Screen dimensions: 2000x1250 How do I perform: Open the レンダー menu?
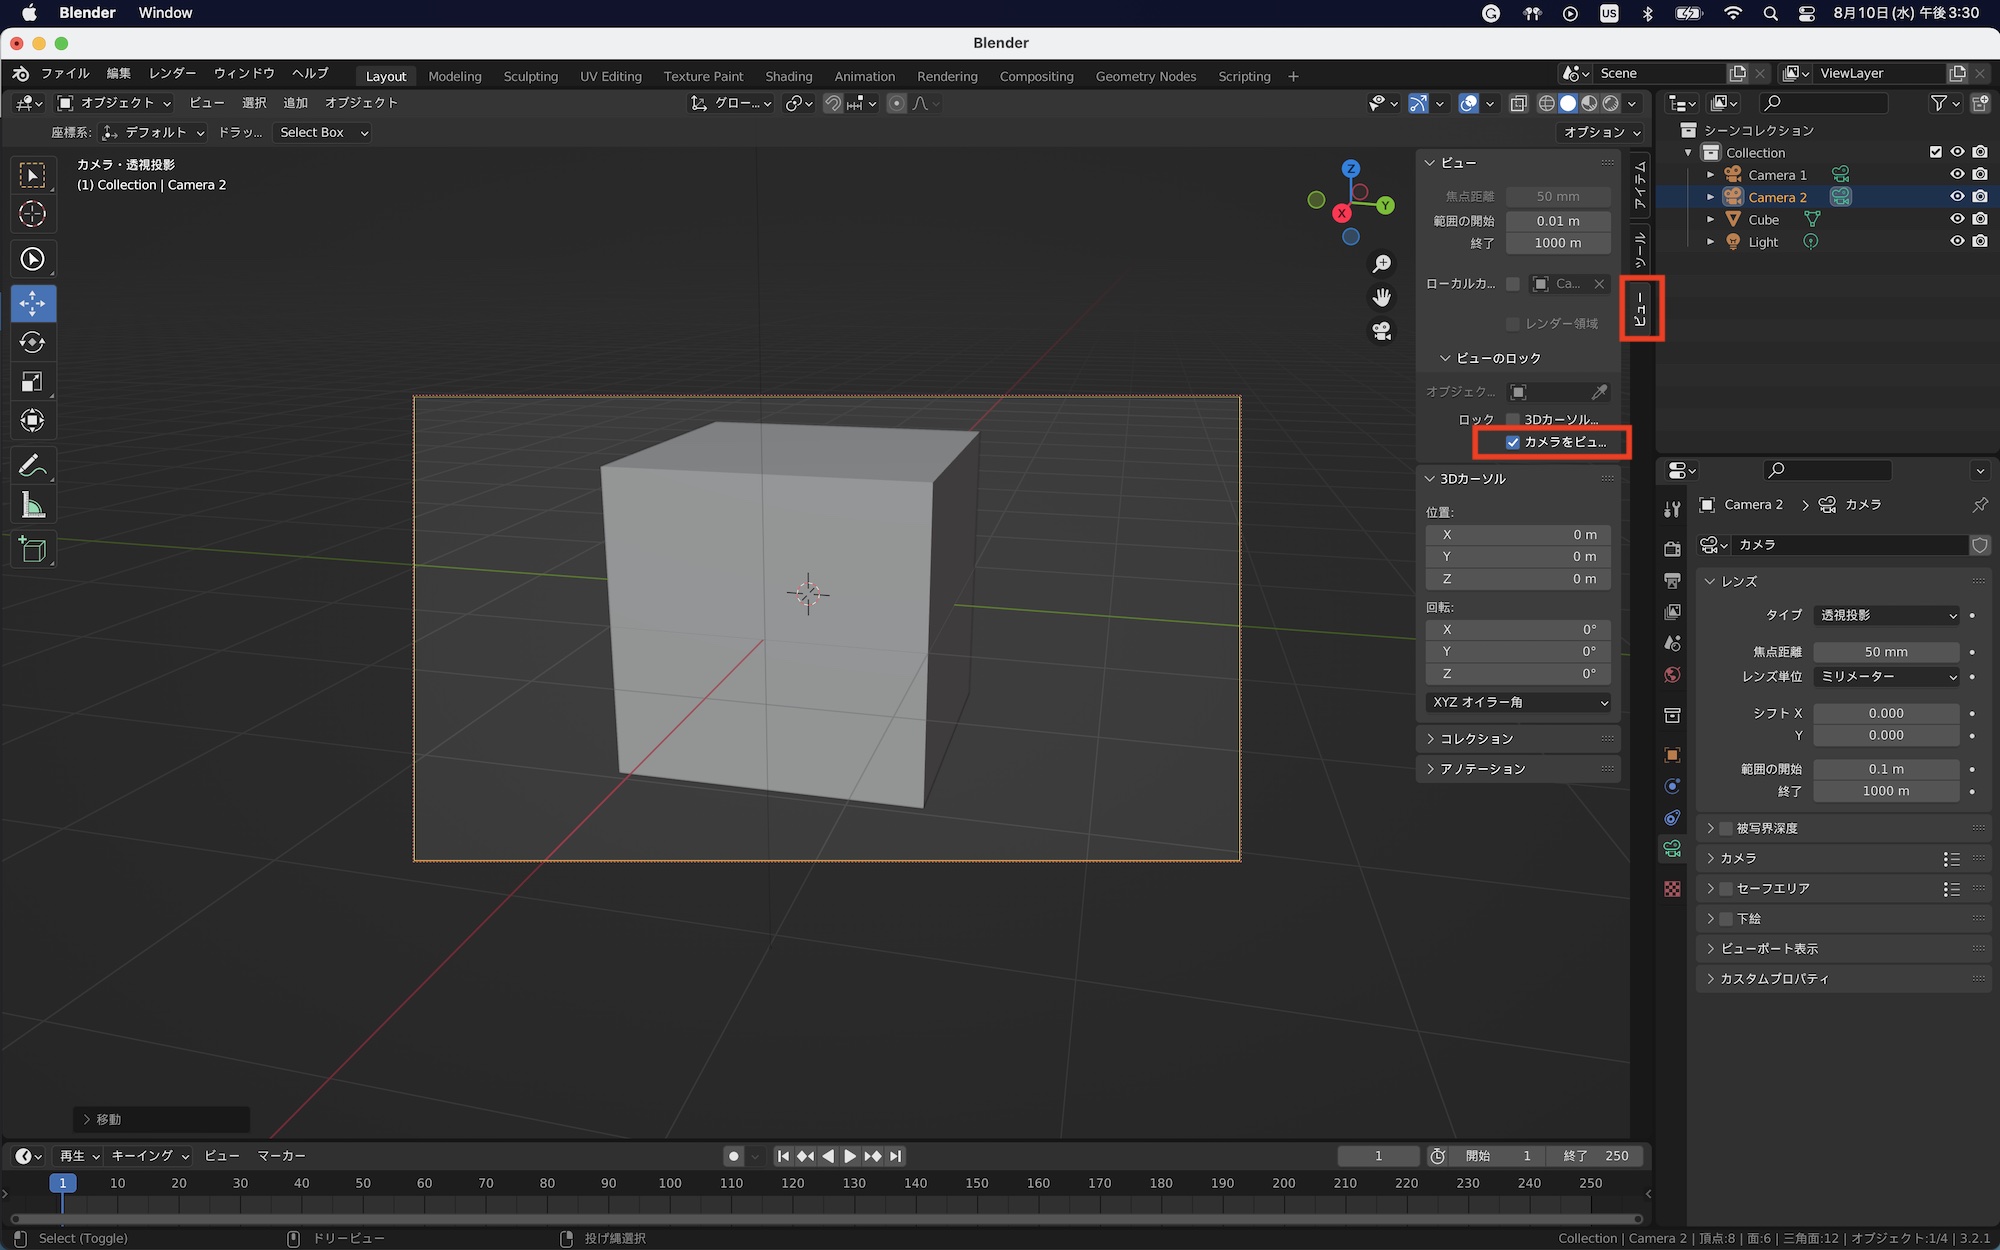click(x=172, y=73)
